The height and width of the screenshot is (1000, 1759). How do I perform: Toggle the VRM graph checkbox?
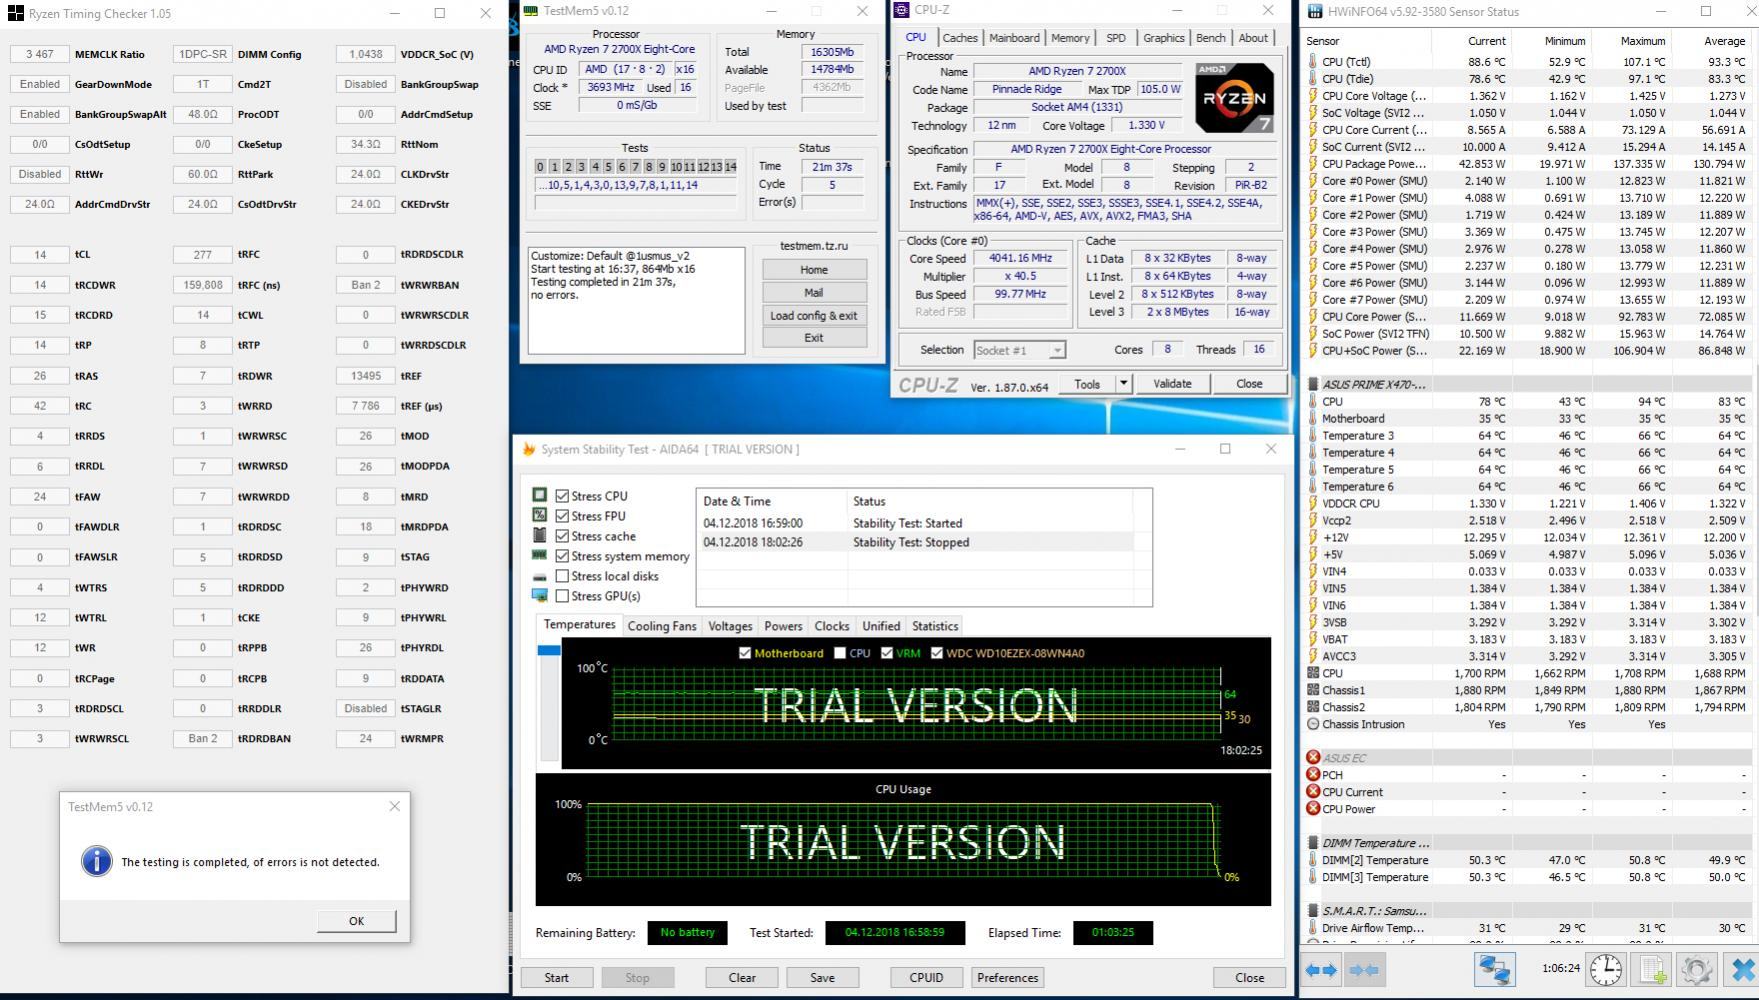[887, 653]
